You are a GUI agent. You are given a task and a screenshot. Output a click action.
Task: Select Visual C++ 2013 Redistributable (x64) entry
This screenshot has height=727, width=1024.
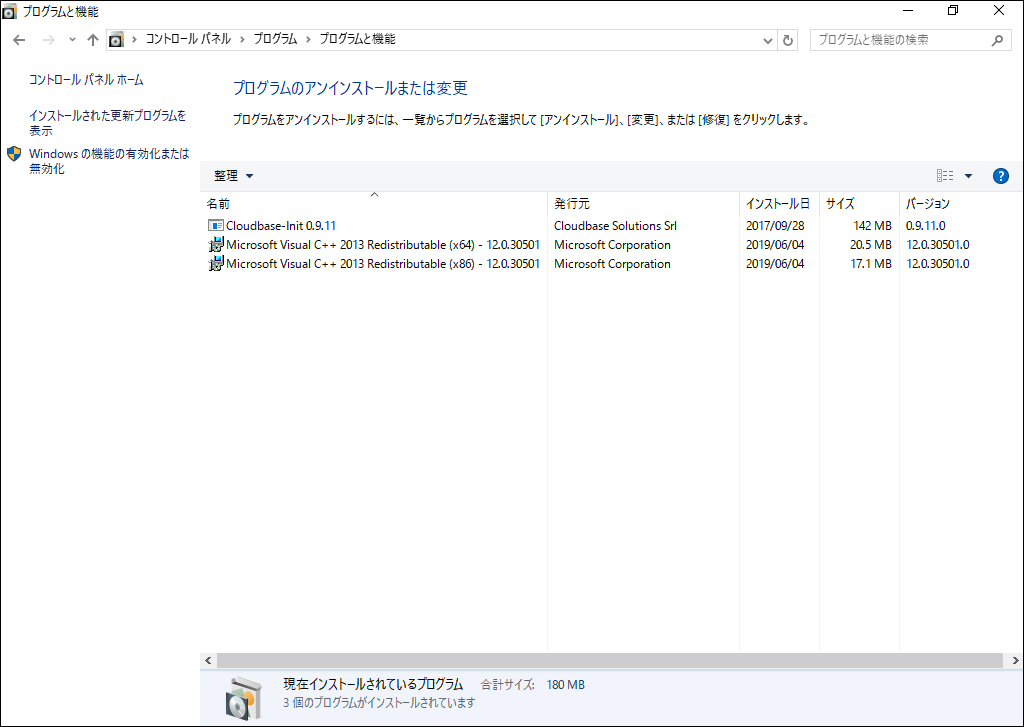[x=383, y=245]
